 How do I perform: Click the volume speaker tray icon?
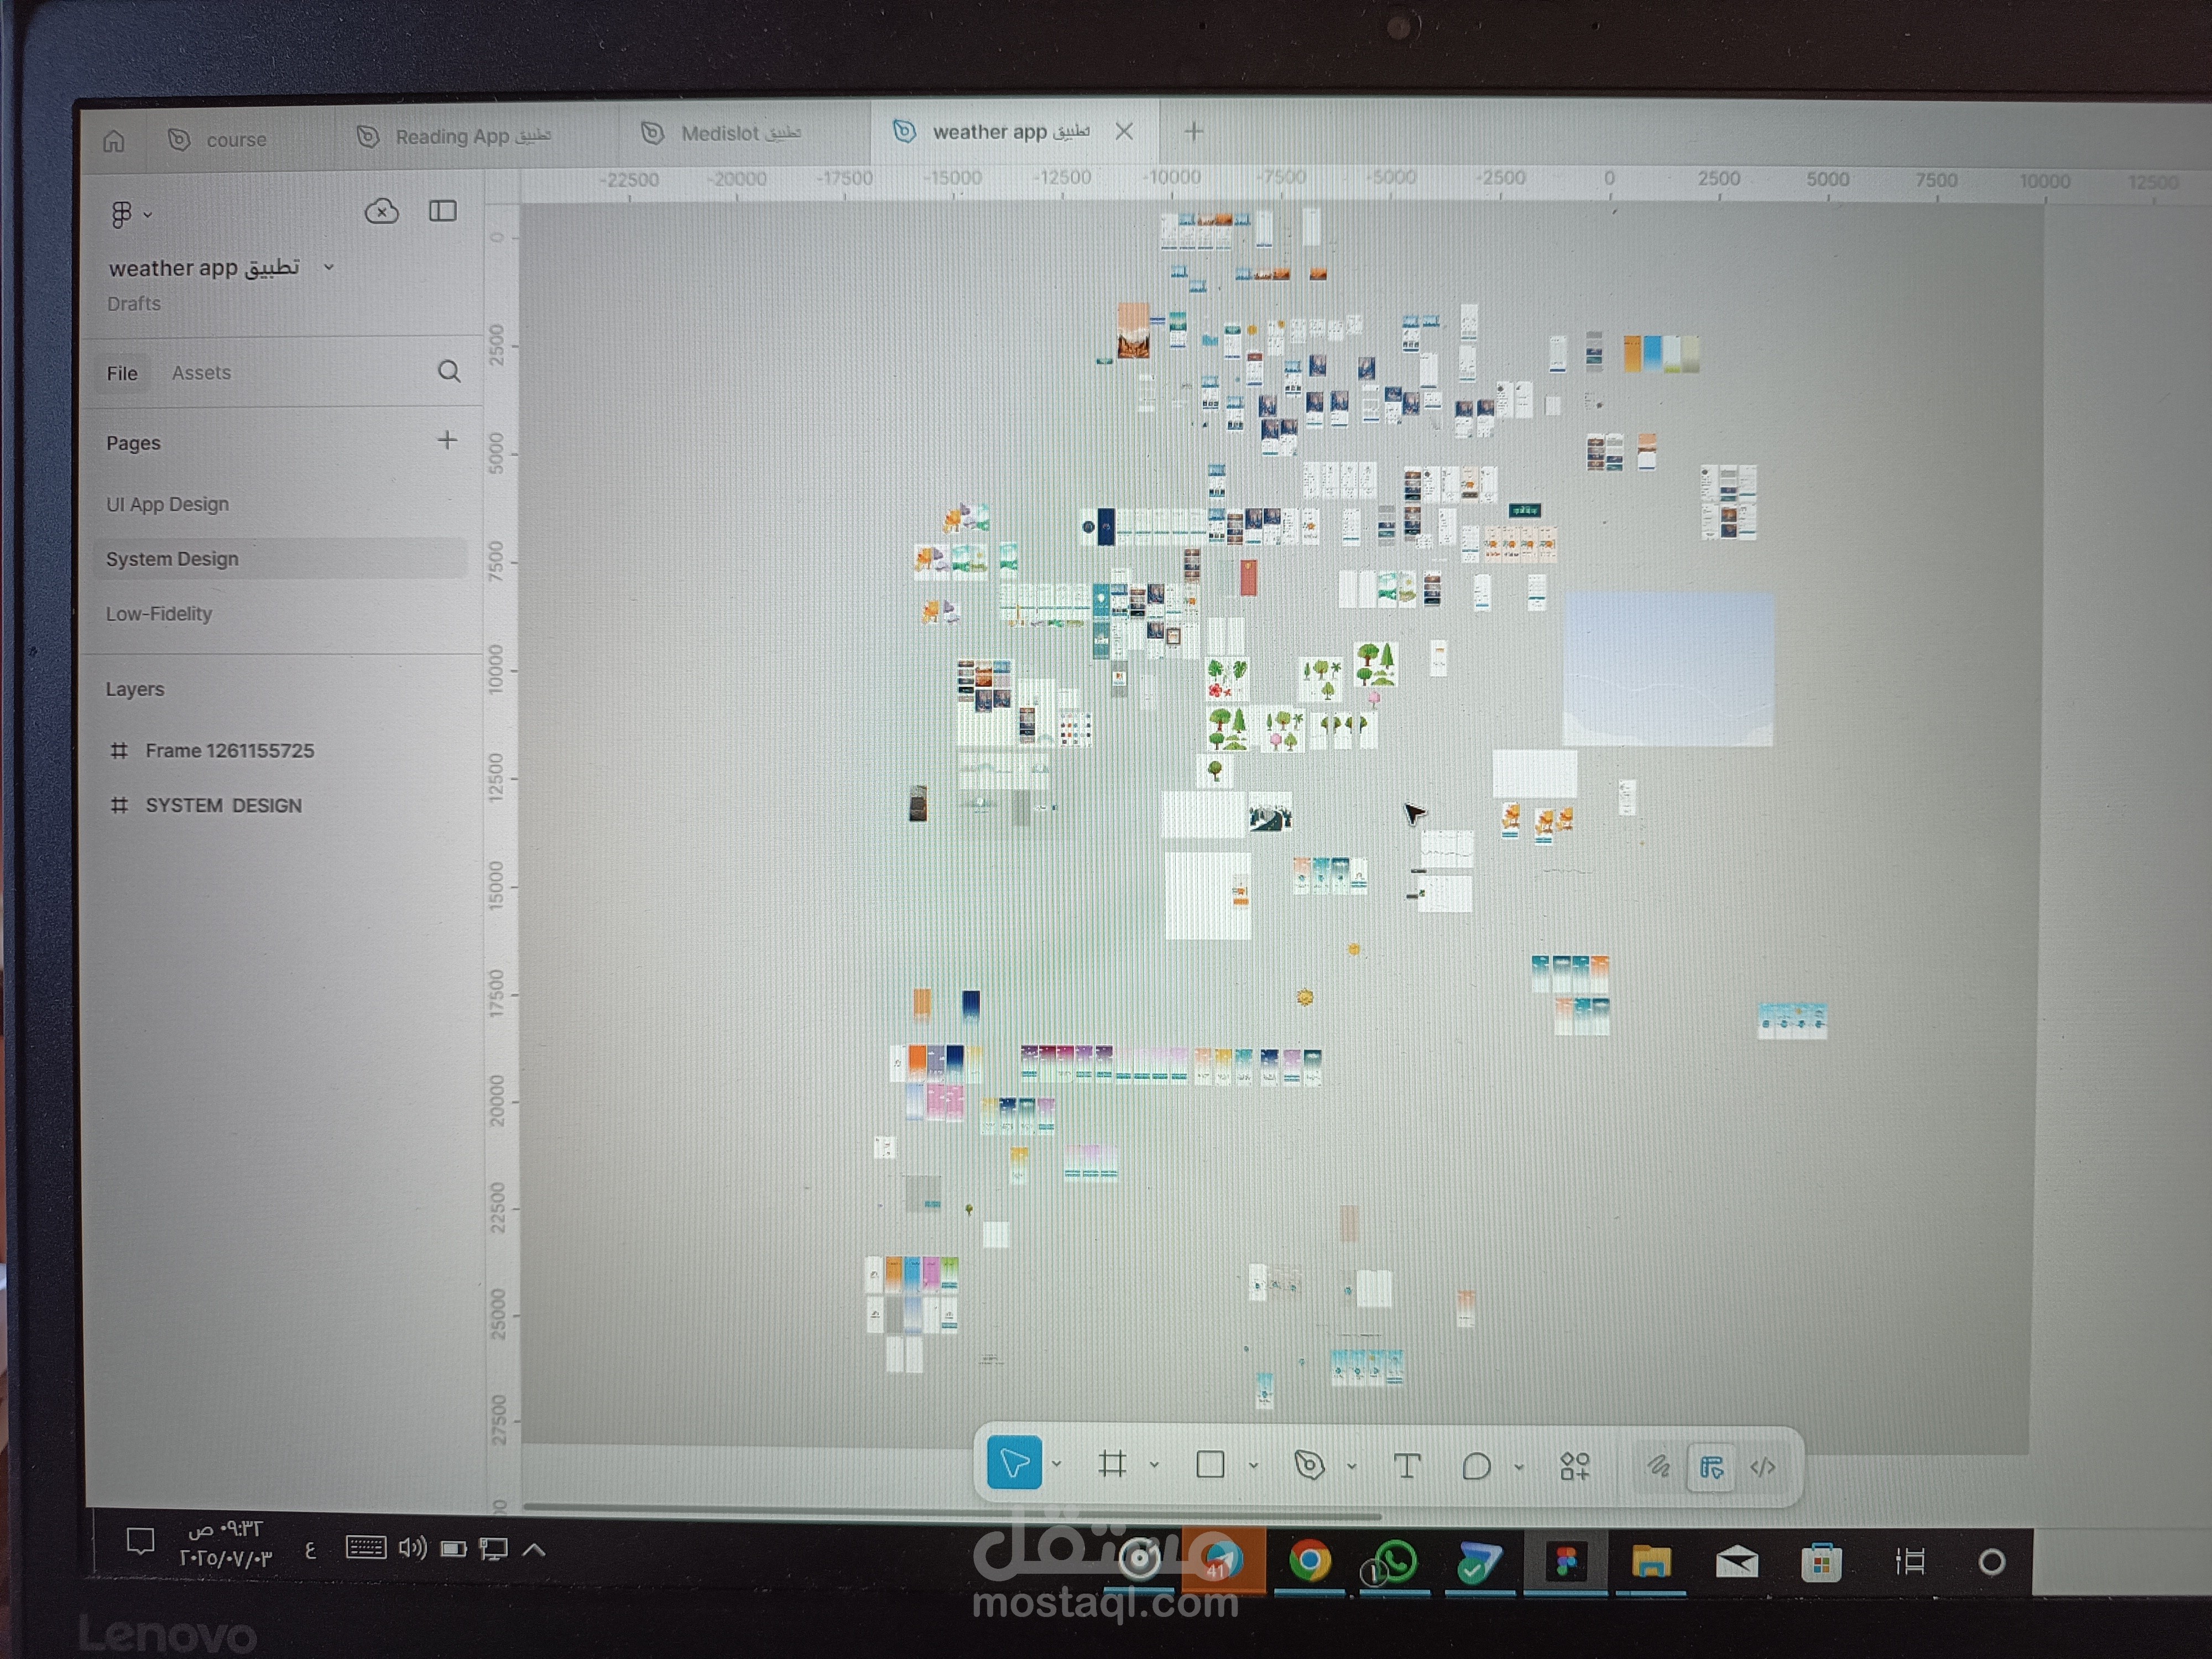[x=412, y=1549]
